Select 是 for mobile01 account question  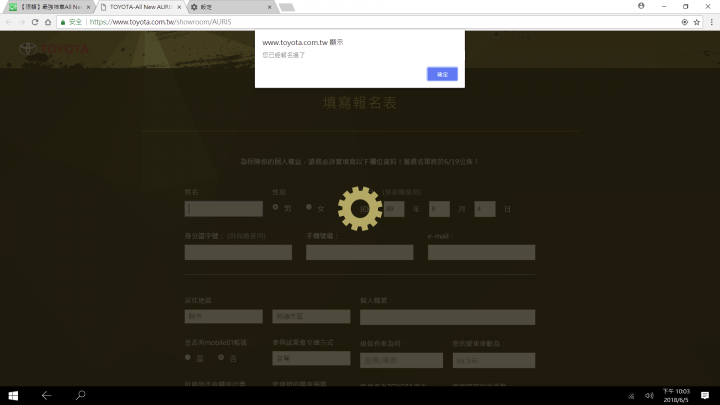point(188,357)
